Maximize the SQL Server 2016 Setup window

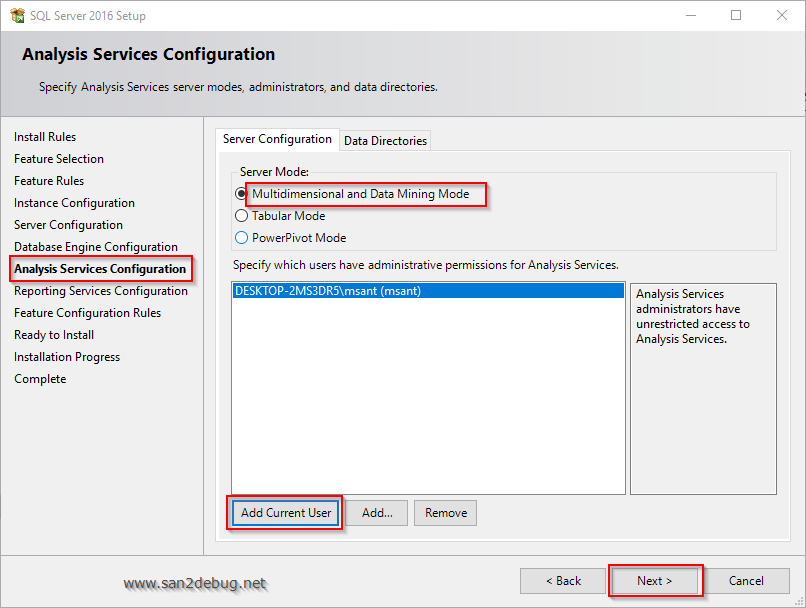click(736, 15)
